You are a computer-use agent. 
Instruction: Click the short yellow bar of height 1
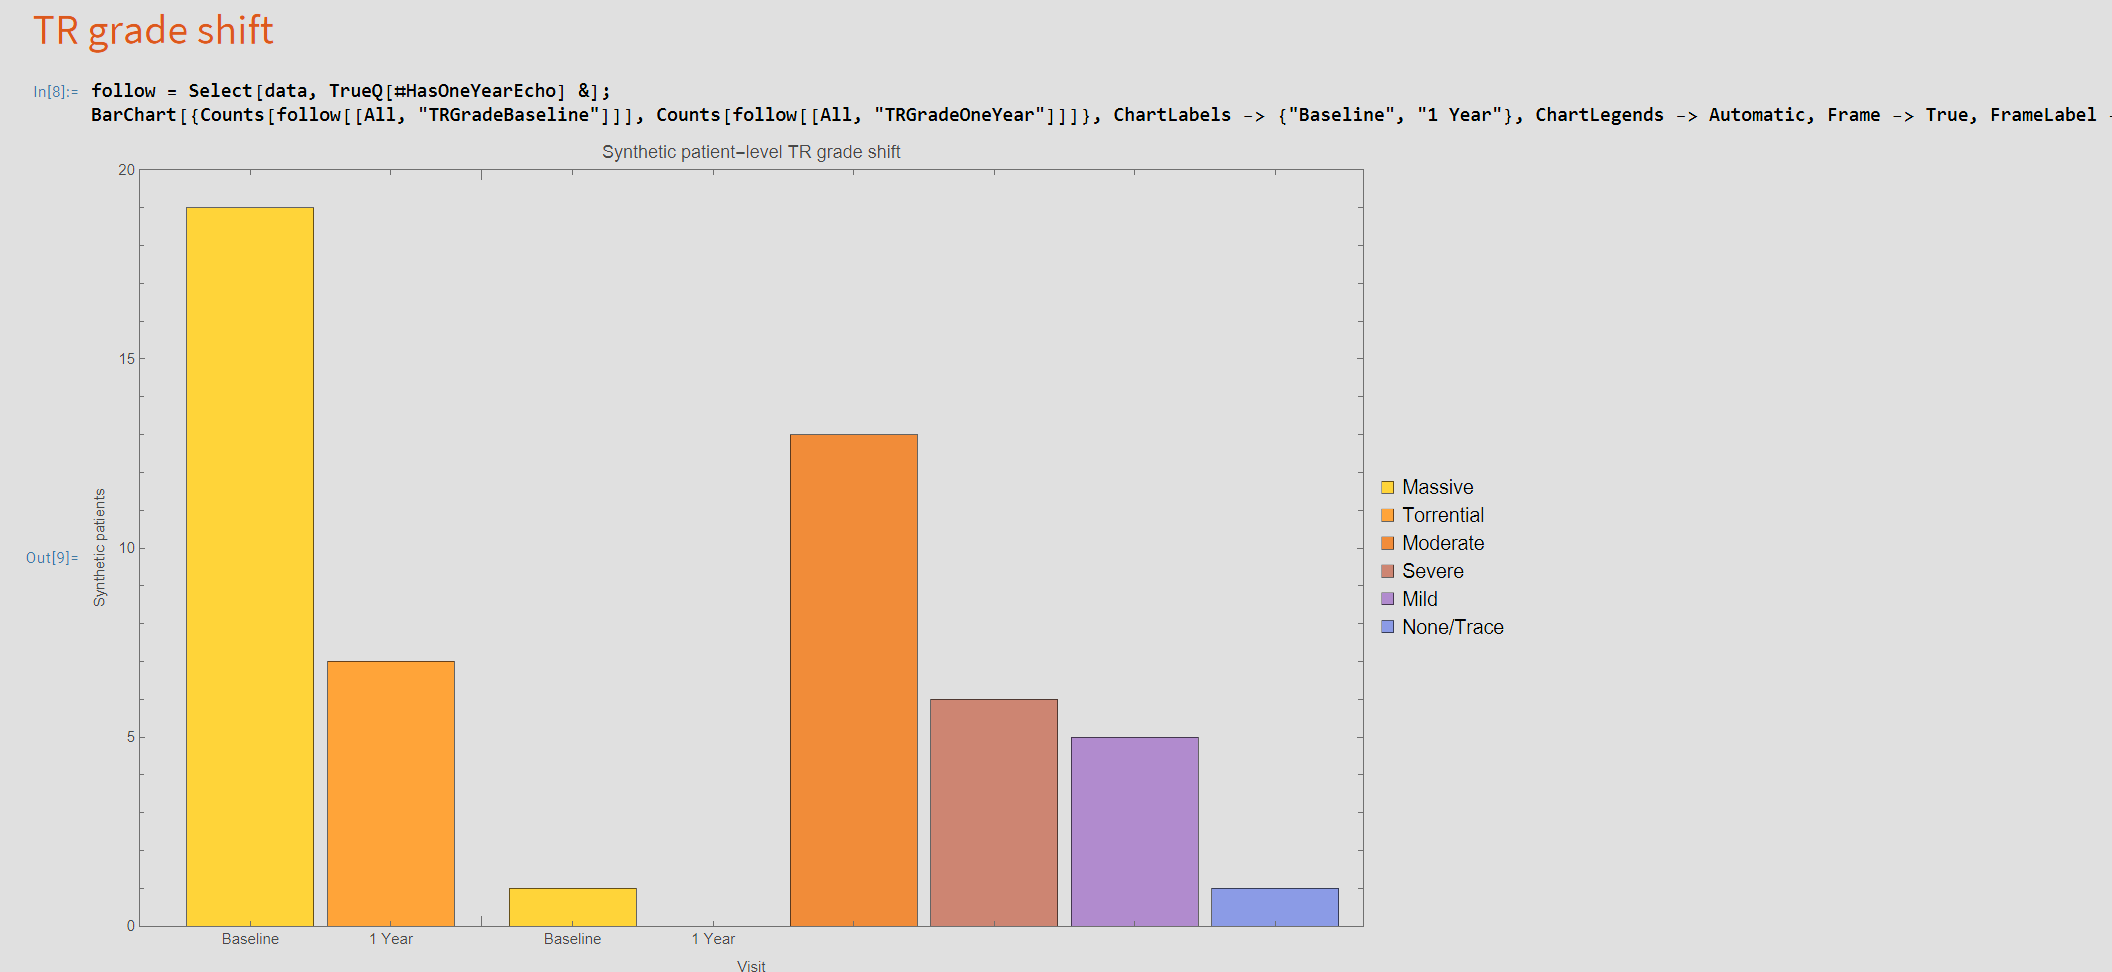573,907
